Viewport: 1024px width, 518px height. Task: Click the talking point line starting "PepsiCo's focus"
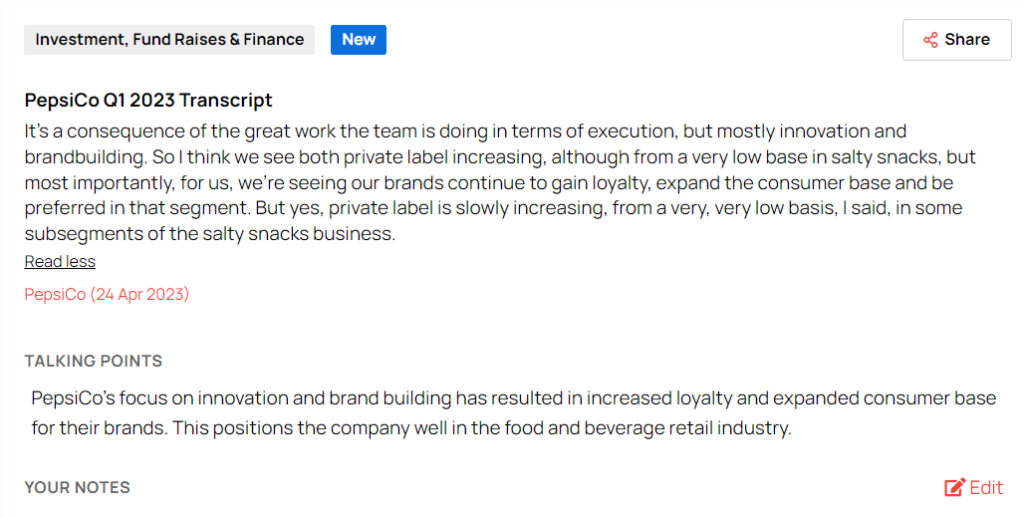coord(513,399)
